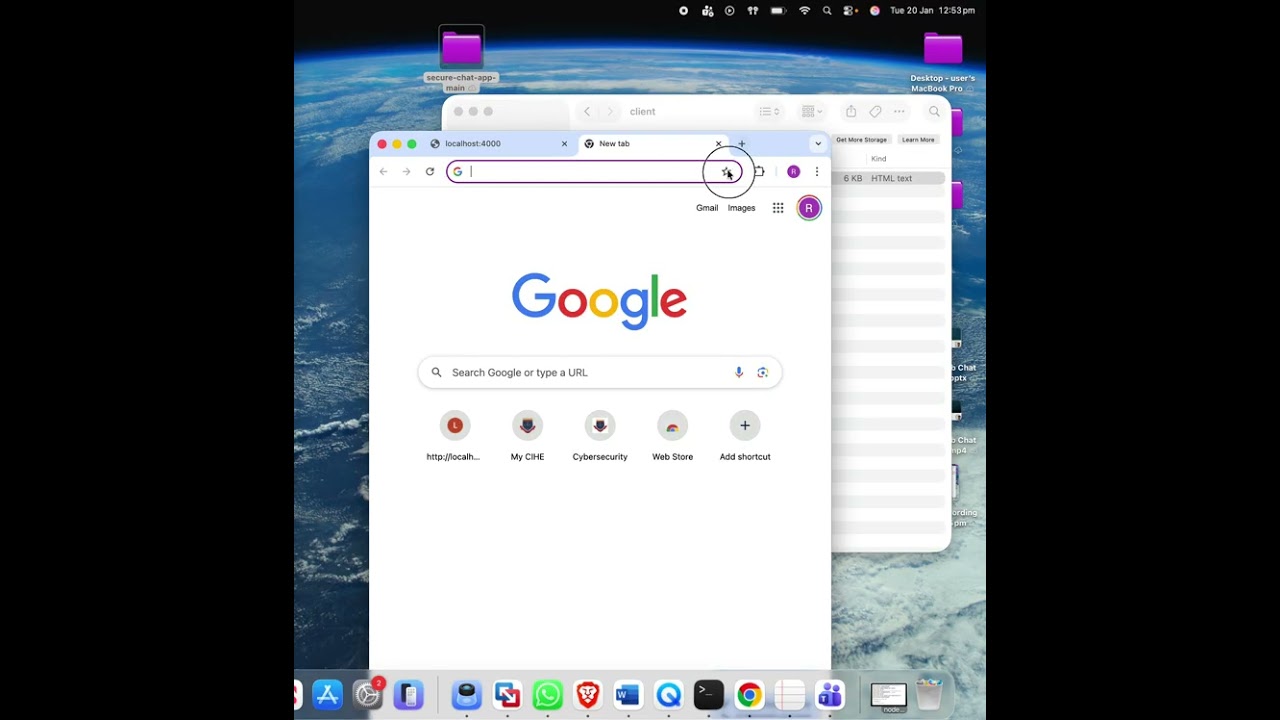Click Get More Storage in Finder
The height and width of the screenshot is (720, 1280).
pyautogui.click(x=861, y=140)
